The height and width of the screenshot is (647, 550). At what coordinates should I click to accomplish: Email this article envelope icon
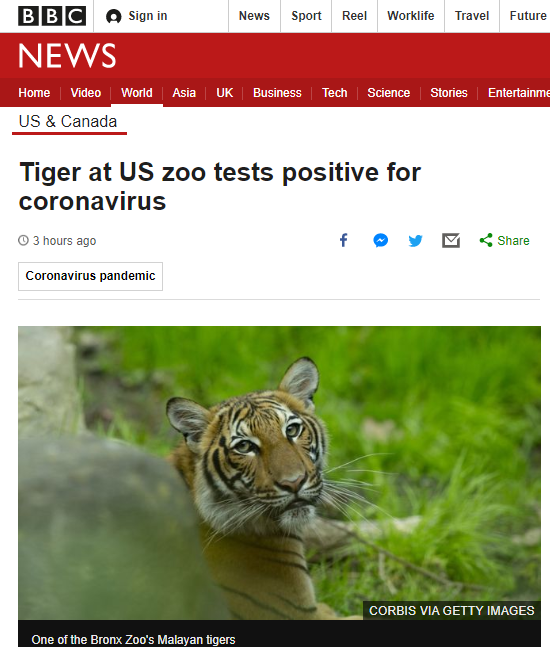click(x=451, y=240)
